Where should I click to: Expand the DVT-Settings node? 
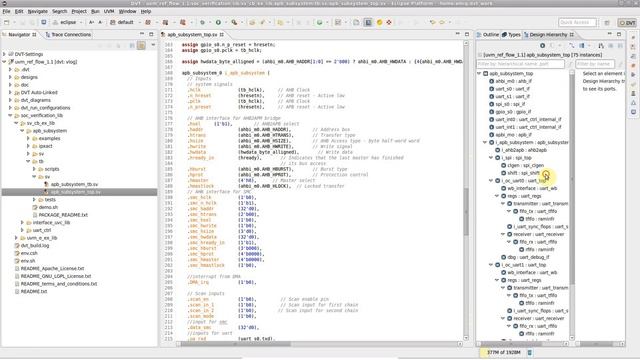4,54
